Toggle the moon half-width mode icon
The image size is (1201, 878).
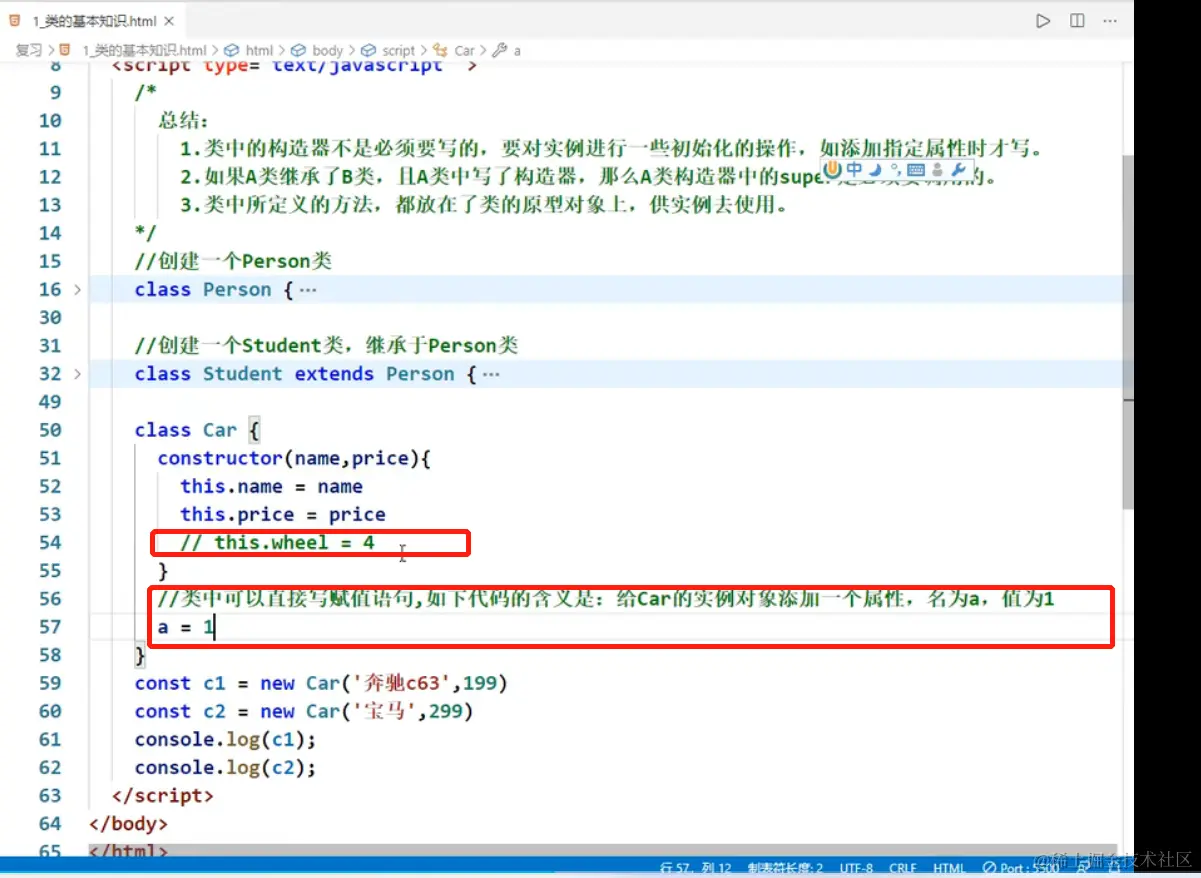pyautogui.click(x=875, y=169)
